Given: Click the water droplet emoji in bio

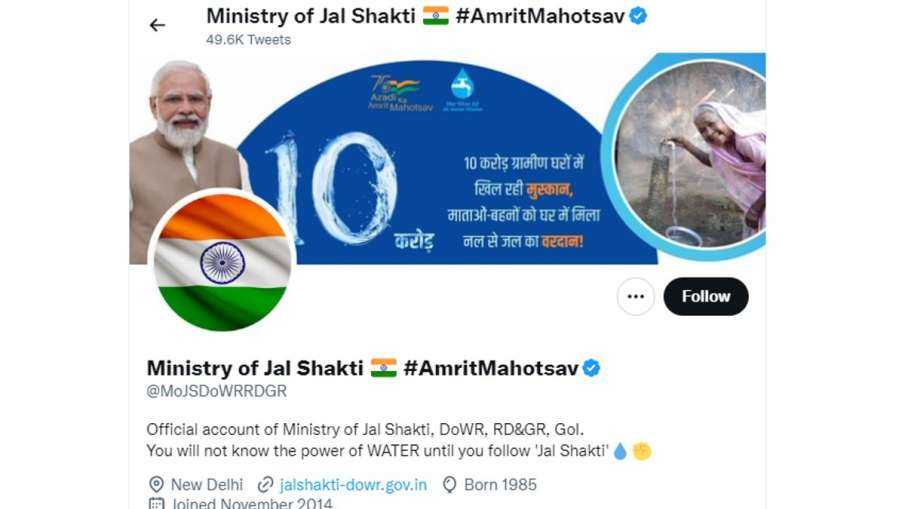Looking at the screenshot, I should 620,451.
